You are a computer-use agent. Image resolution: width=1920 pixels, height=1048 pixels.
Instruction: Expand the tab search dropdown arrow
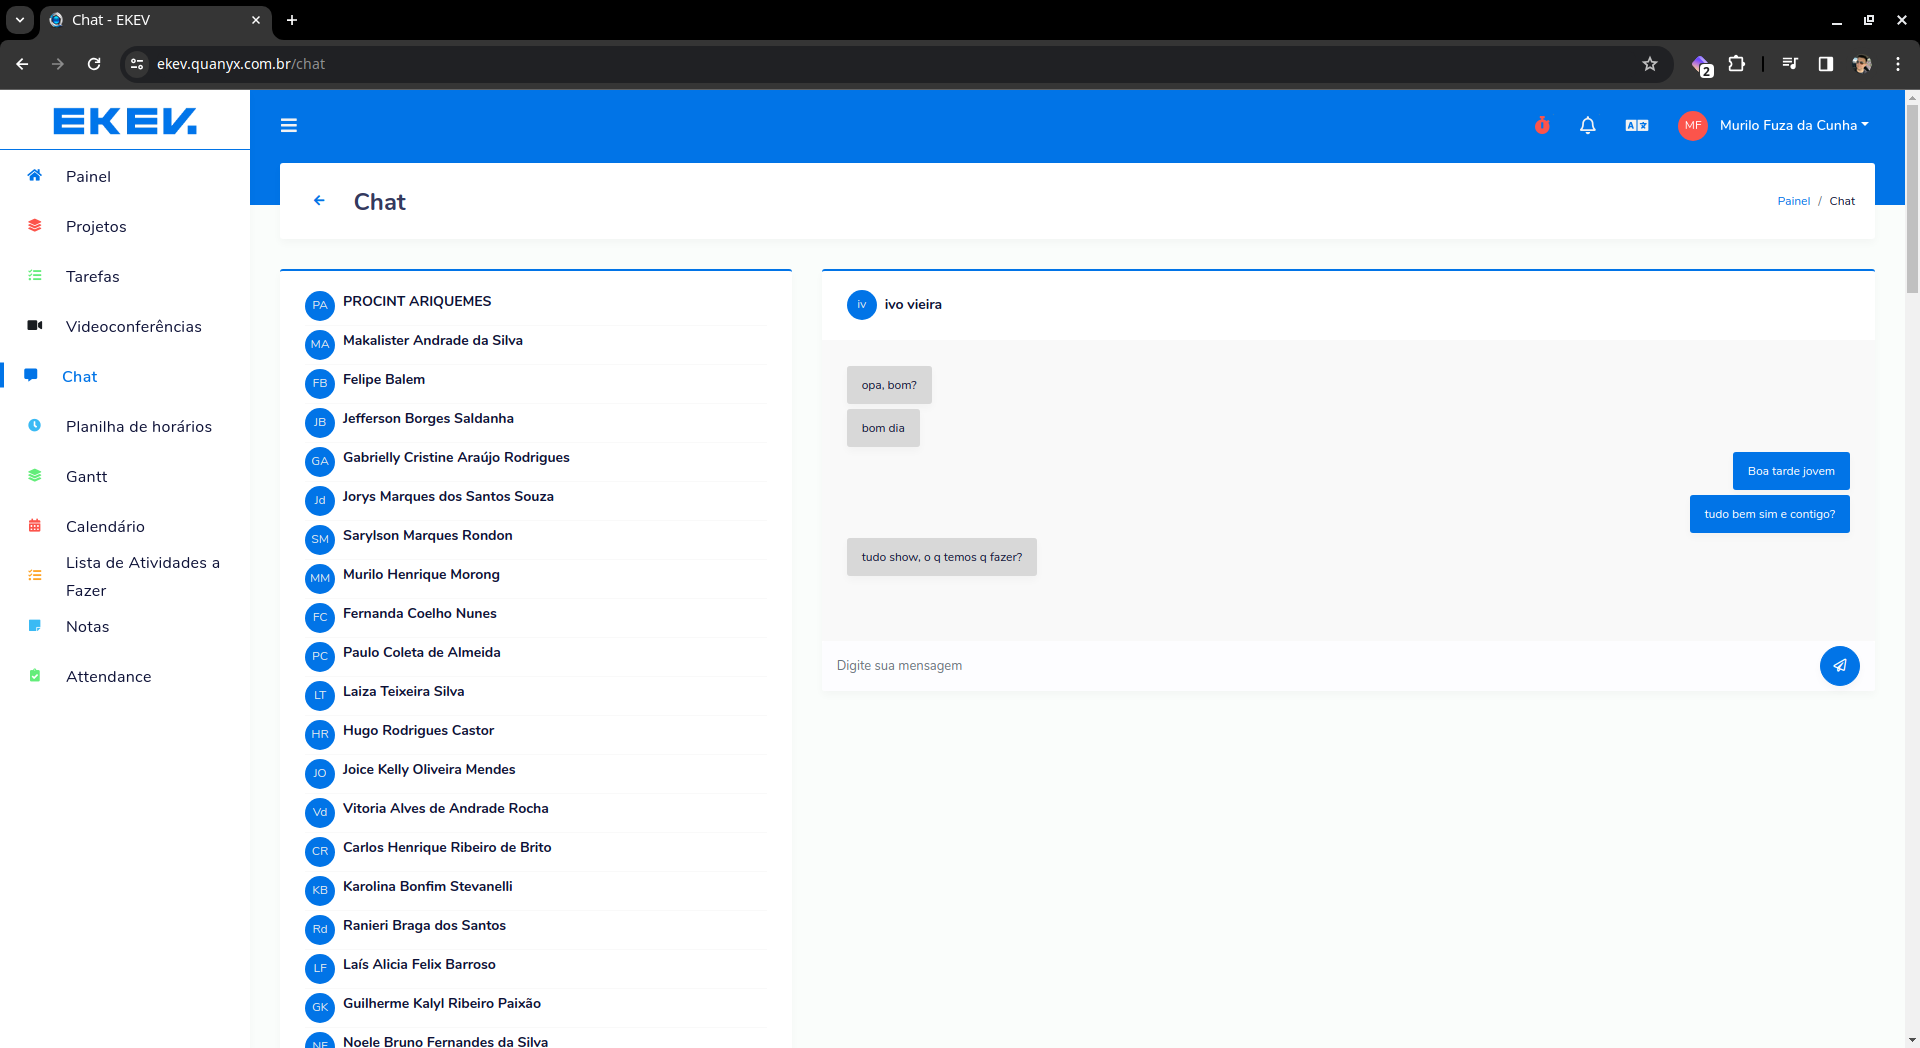point(20,20)
